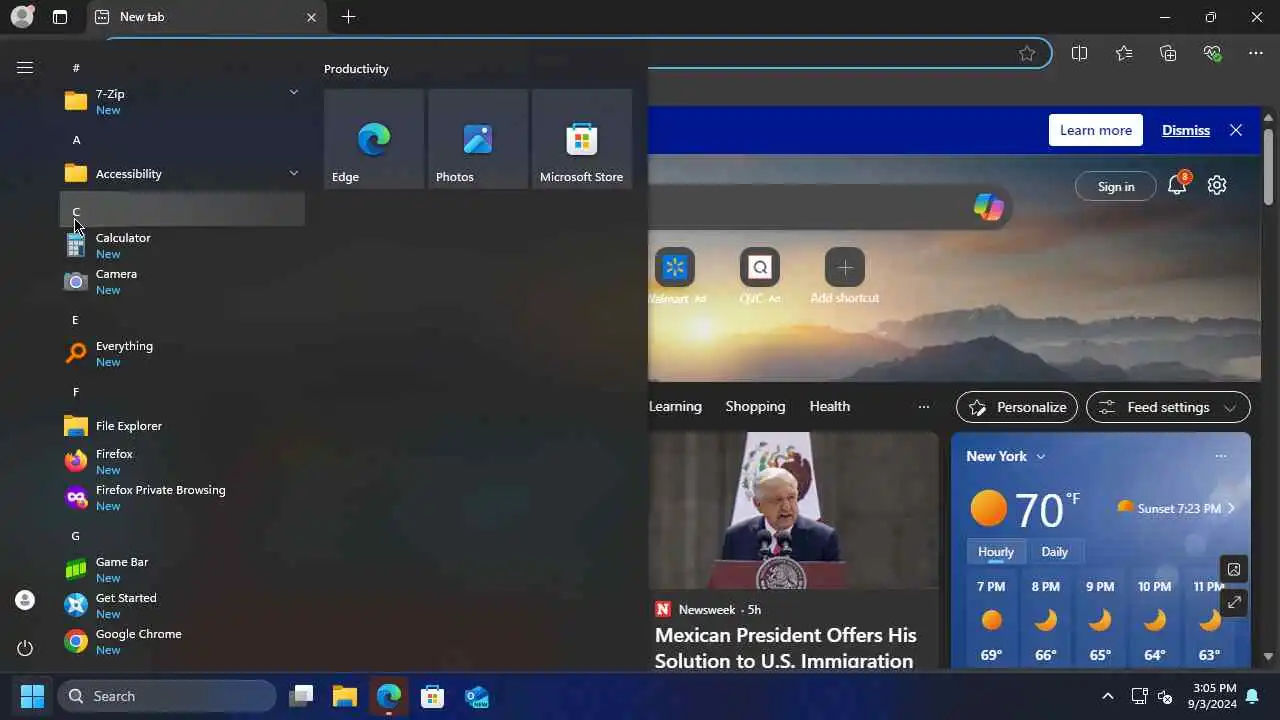The height and width of the screenshot is (720, 1280).
Task: Open Microsoft Store on the taskbar
Action: click(x=433, y=696)
